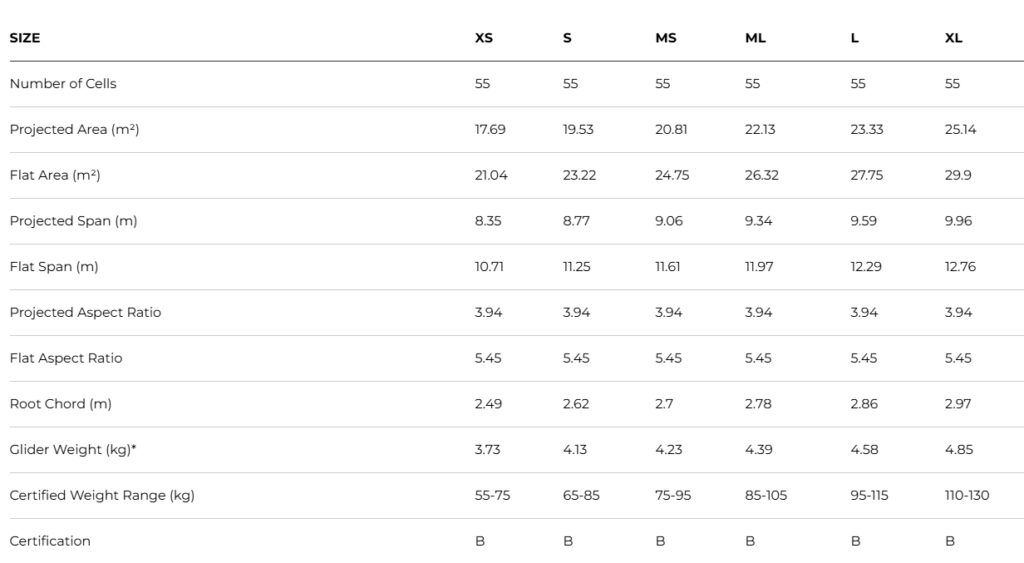The height and width of the screenshot is (563, 1024).
Task: Click the Certification row label
Action: 50,541
